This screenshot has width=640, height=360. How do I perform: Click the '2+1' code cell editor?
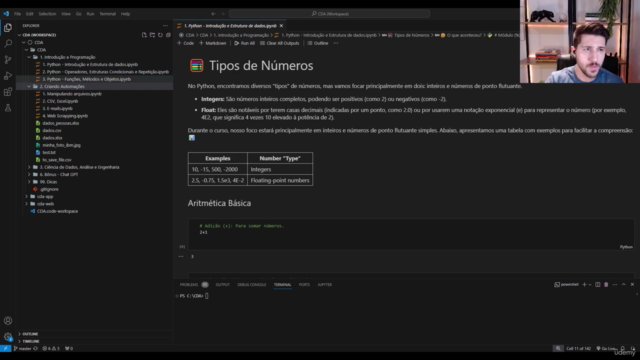click(411, 233)
